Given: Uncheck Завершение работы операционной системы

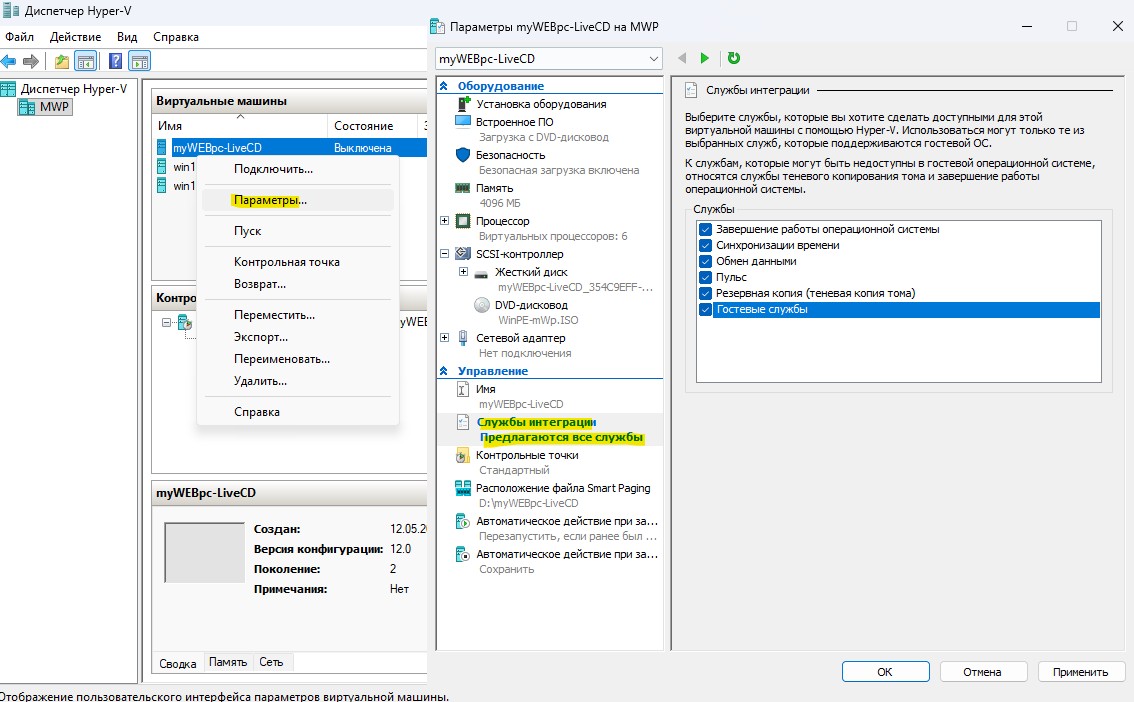Looking at the screenshot, I should (705, 228).
